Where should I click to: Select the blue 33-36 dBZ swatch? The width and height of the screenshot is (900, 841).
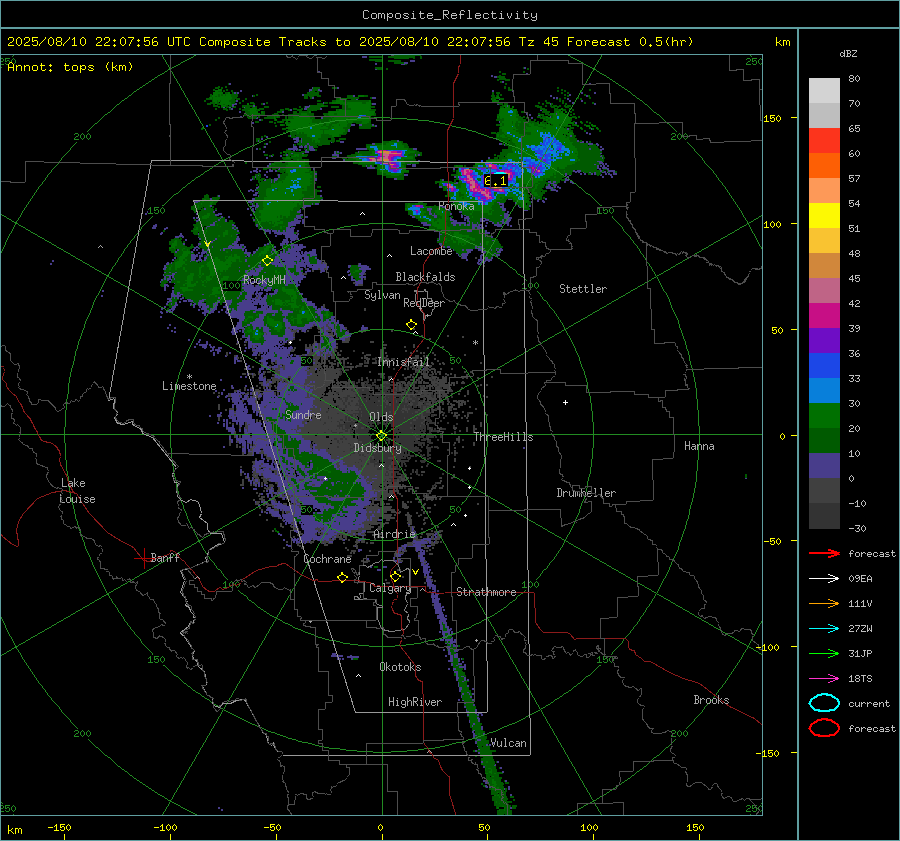point(824,366)
